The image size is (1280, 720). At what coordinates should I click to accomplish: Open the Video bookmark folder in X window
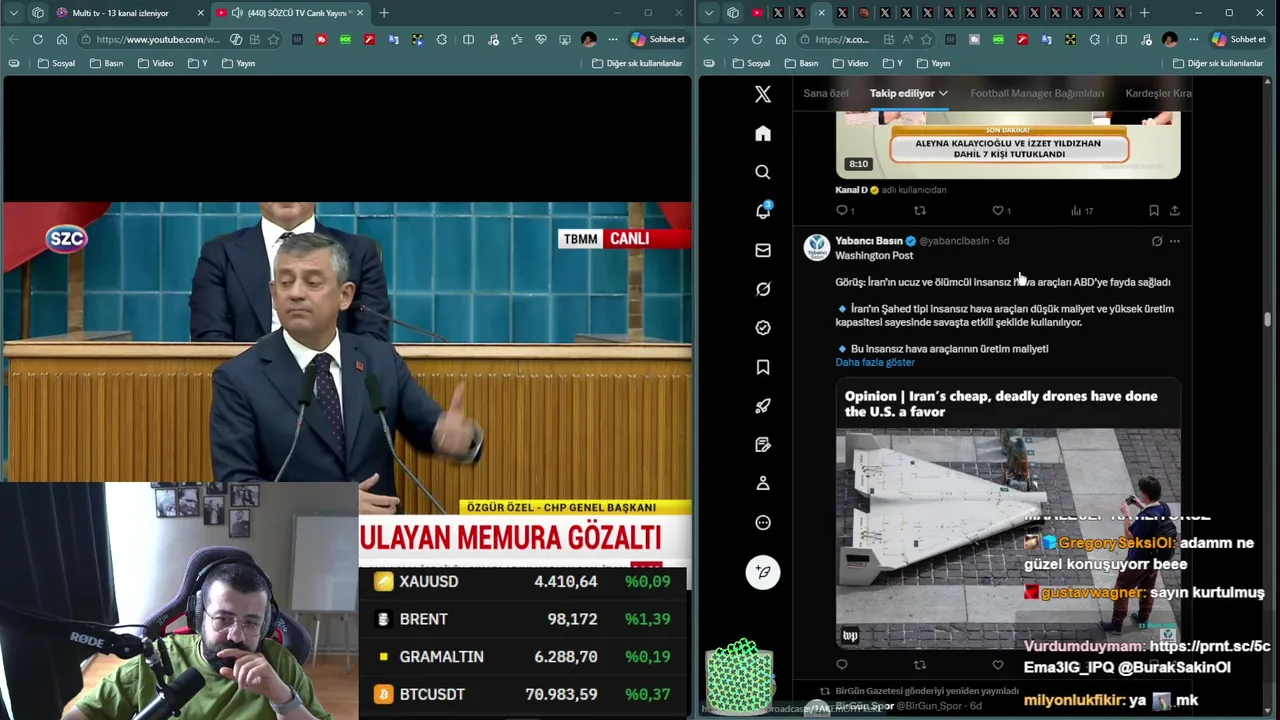pos(850,63)
